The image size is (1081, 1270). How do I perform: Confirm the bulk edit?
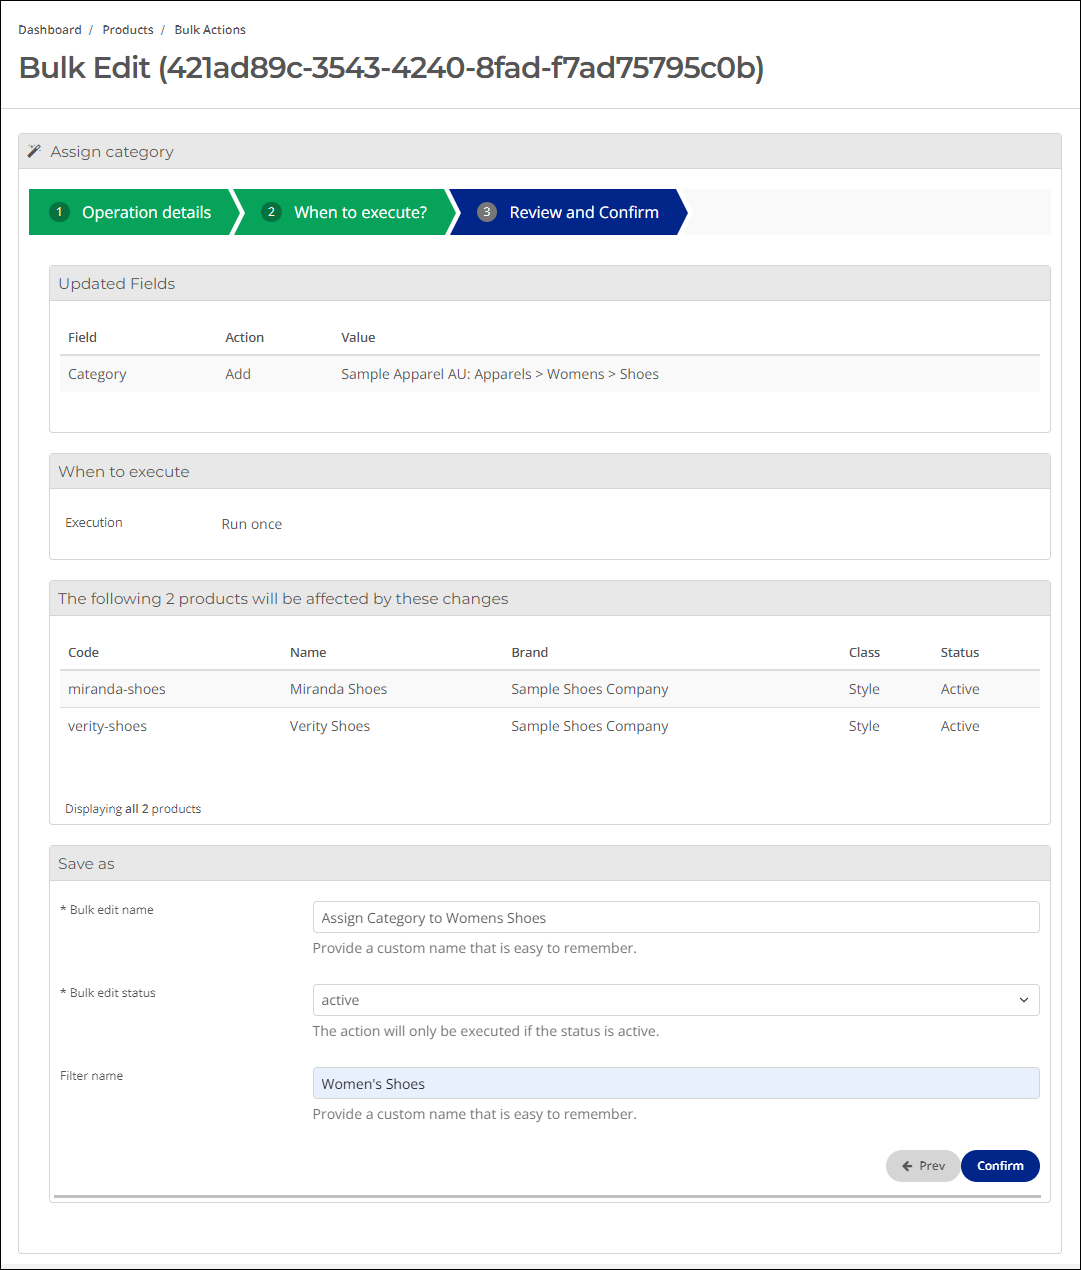click(x=1000, y=1166)
